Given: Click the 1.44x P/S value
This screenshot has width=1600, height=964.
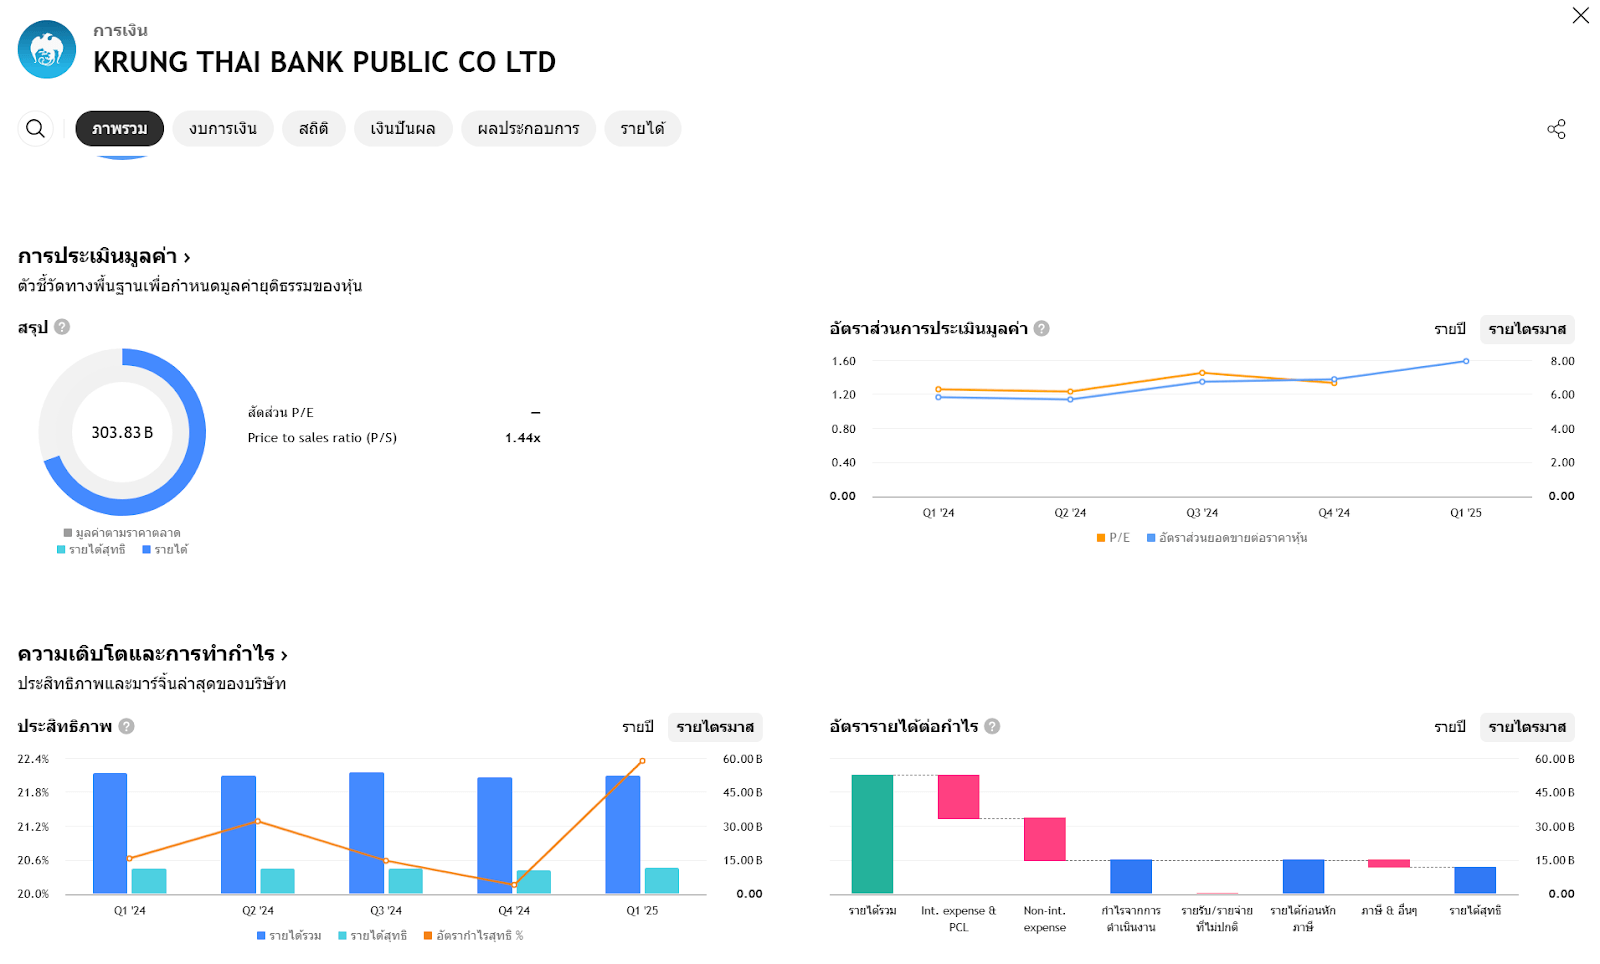Looking at the screenshot, I should coord(522,438).
